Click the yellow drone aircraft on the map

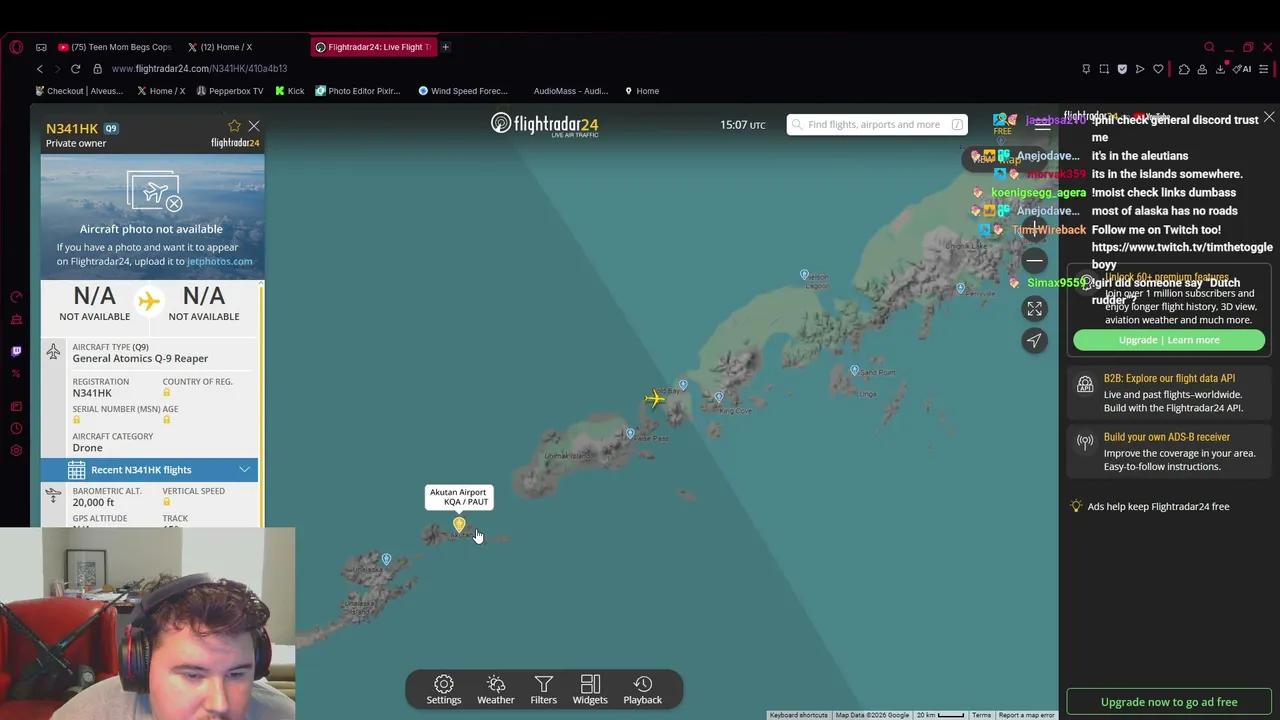coord(654,399)
